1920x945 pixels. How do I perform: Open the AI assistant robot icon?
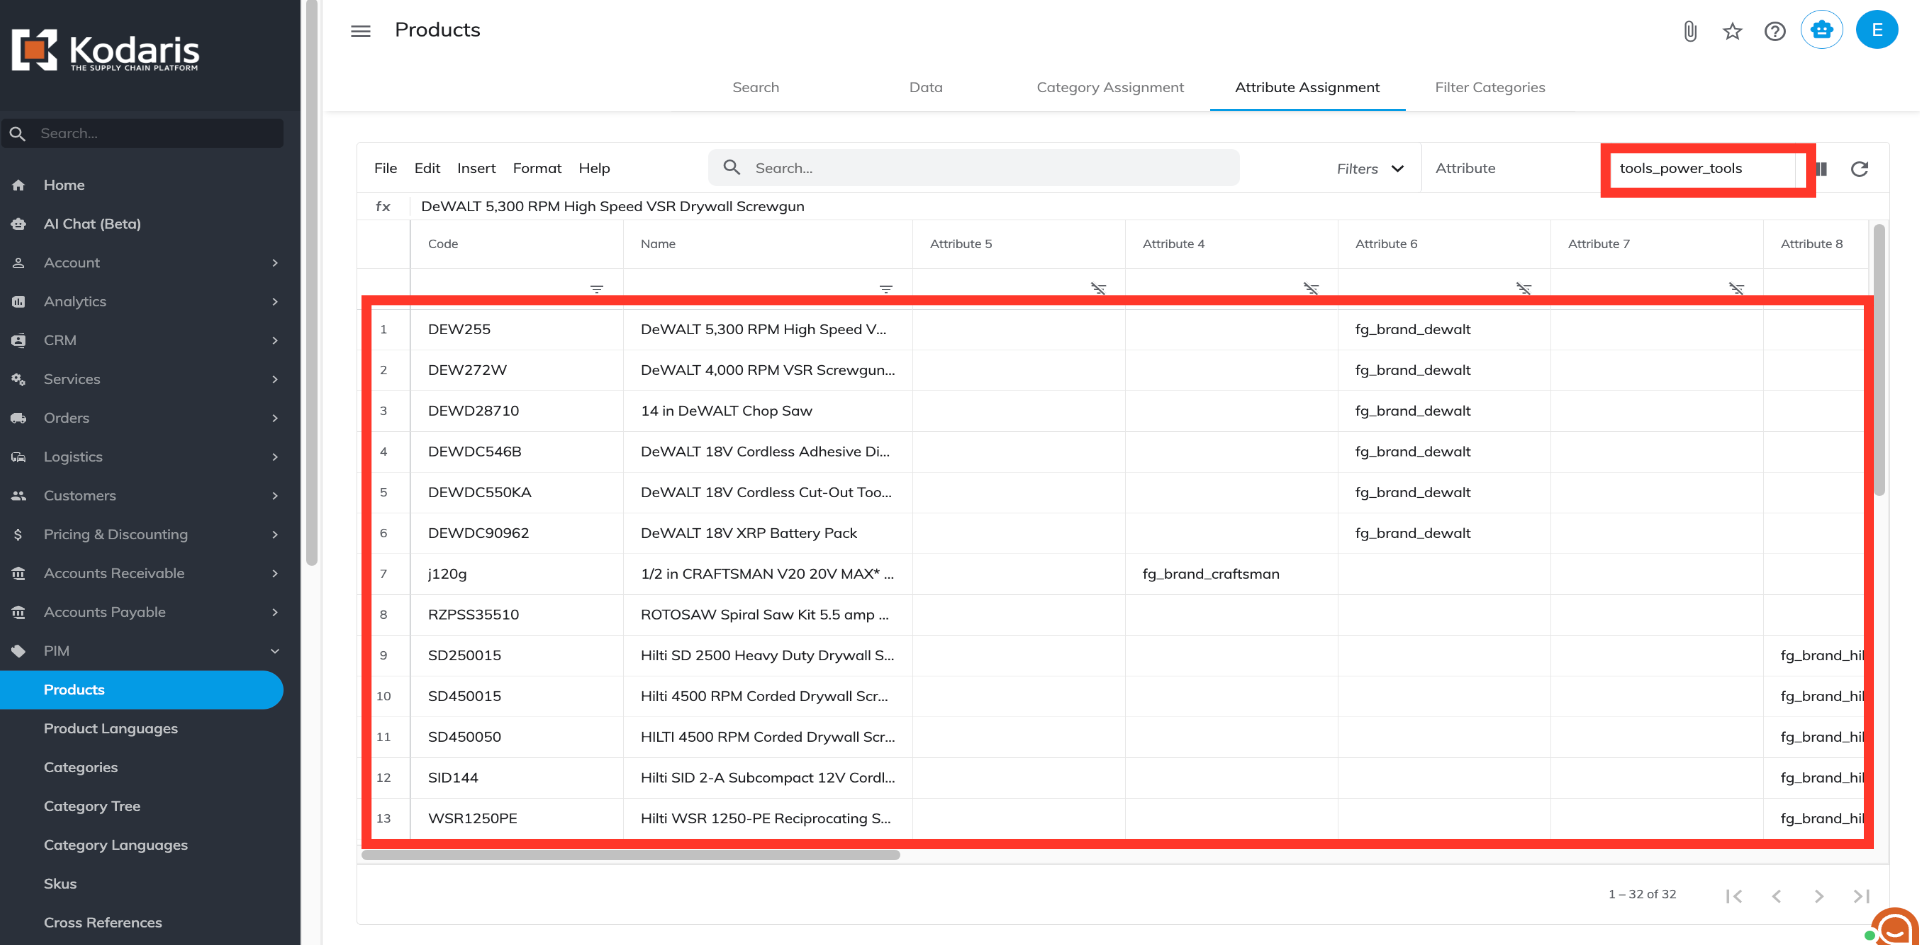pyautogui.click(x=1822, y=30)
